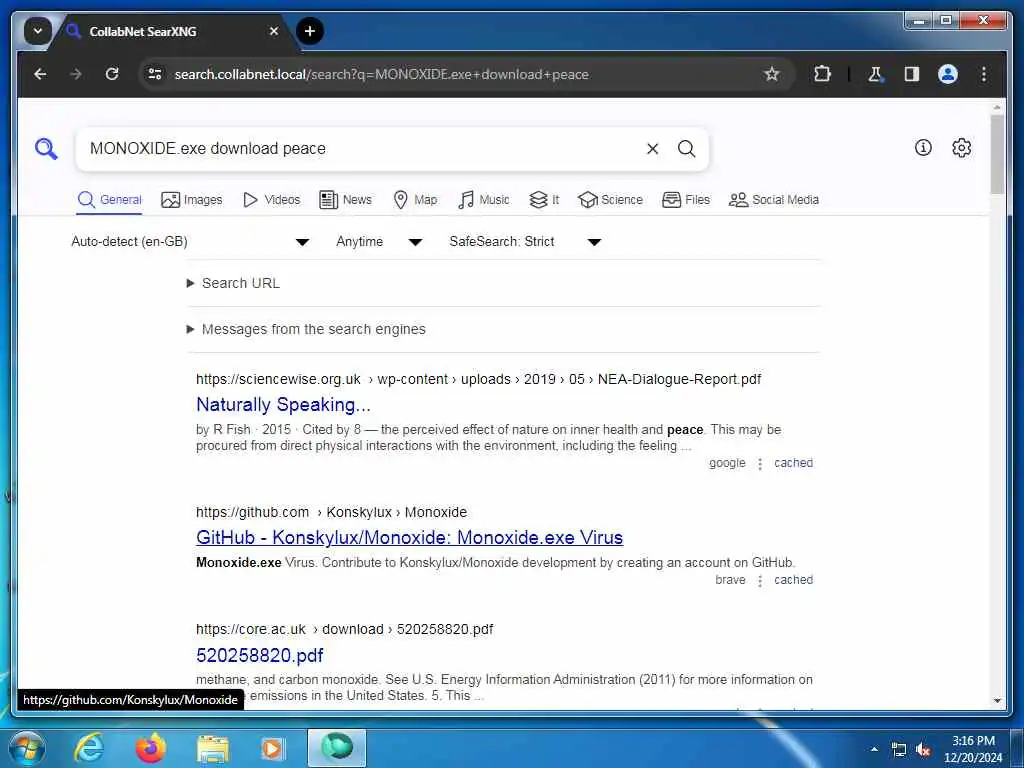Open SafeSearch: Strict dropdown
This screenshot has height=768, width=1024.
tap(525, 242)
